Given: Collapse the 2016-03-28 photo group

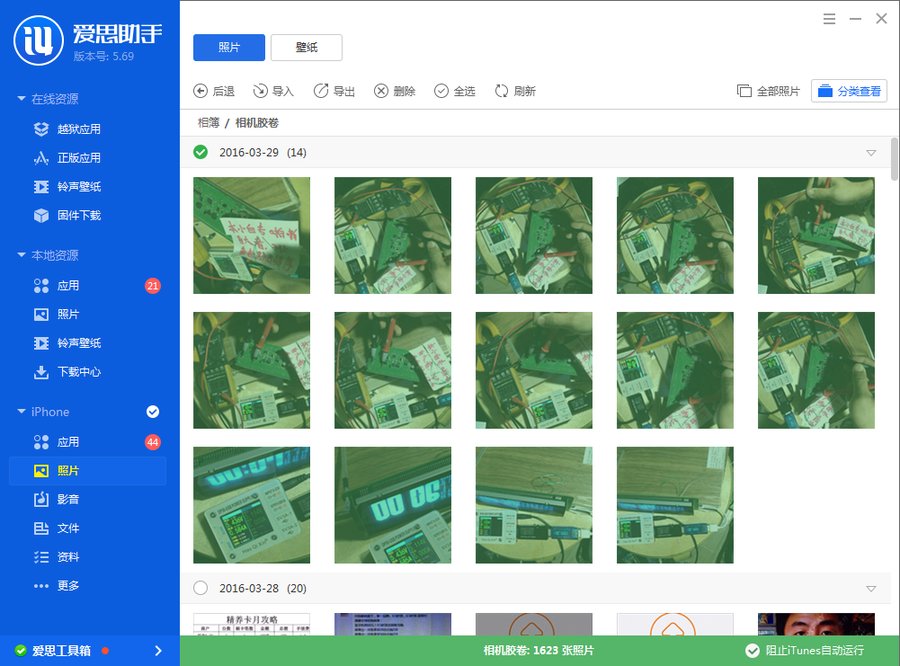Looking at the screenshot, I should pyautogui.click(x=871, y=588).
